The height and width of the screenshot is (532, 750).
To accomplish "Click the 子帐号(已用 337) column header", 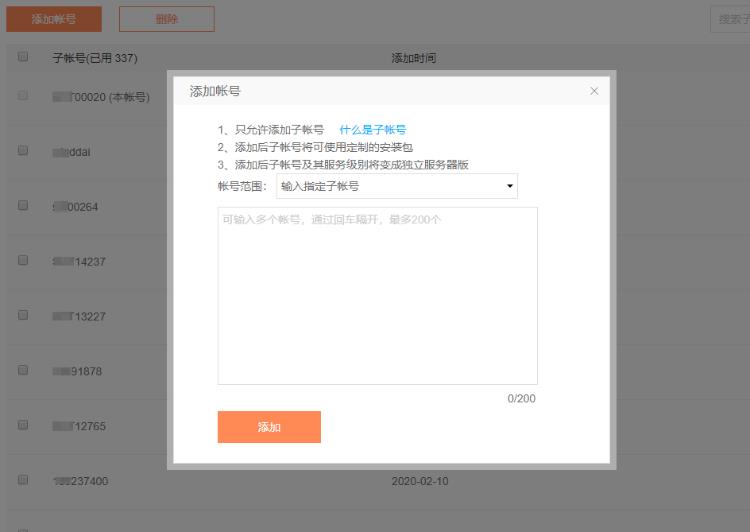I will click(95, 58).
